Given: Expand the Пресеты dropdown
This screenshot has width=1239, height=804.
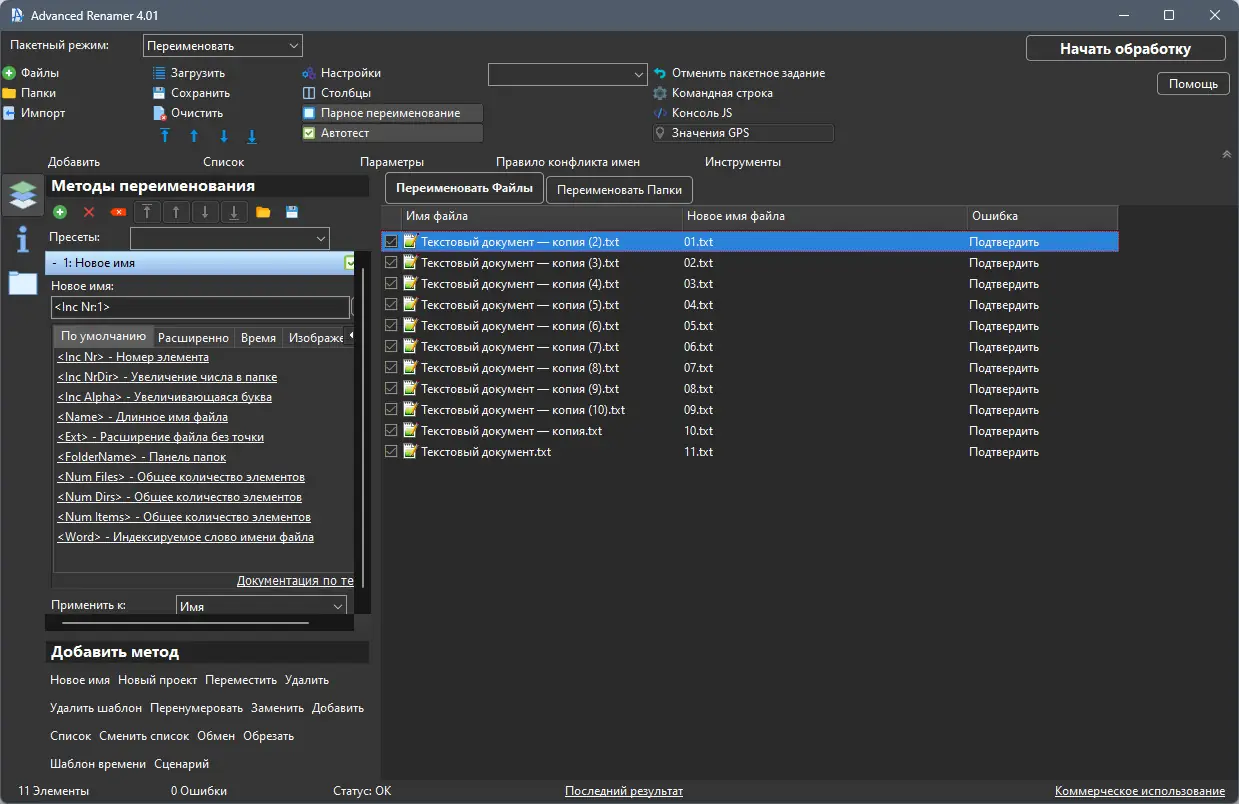Looking at the screenshot, I should (230, 238).
